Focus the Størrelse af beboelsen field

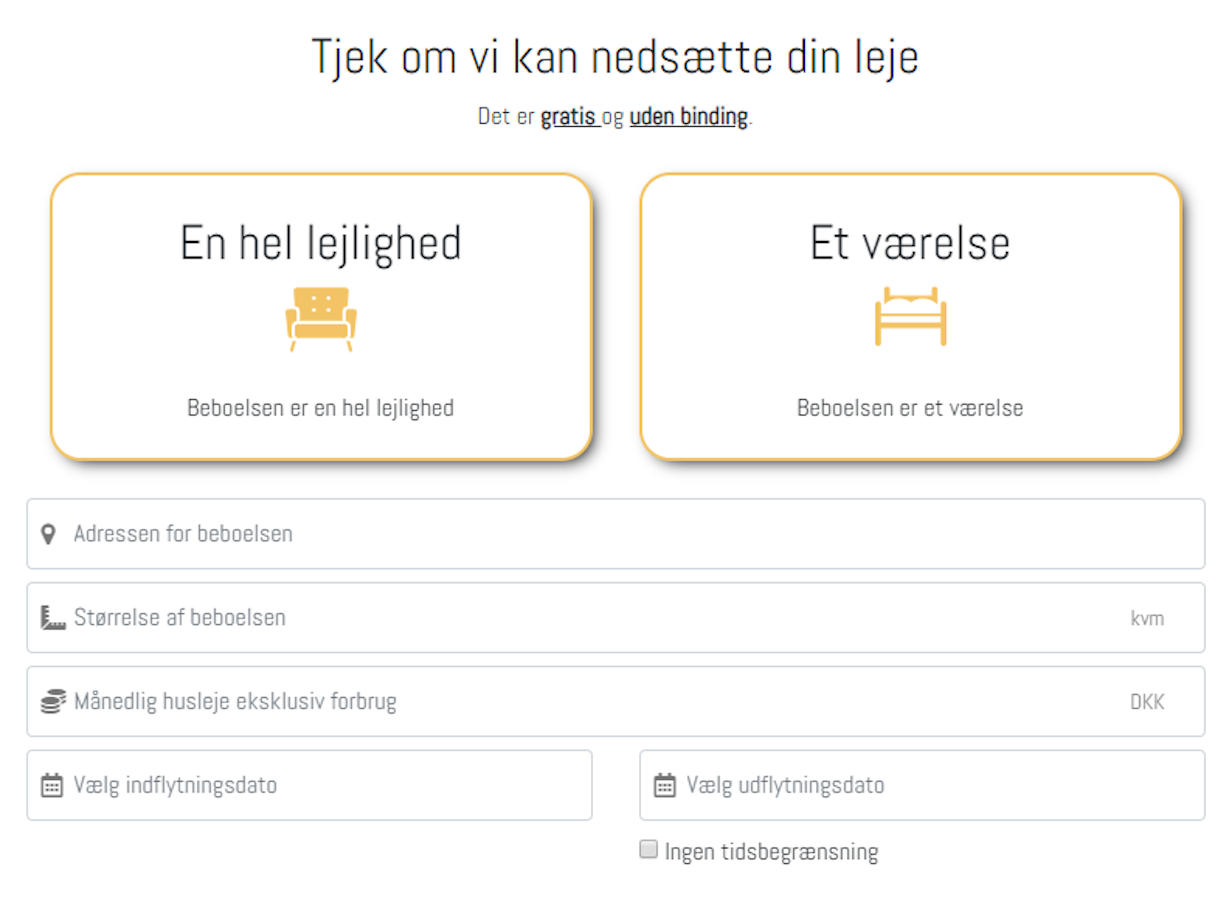(590, 618)
